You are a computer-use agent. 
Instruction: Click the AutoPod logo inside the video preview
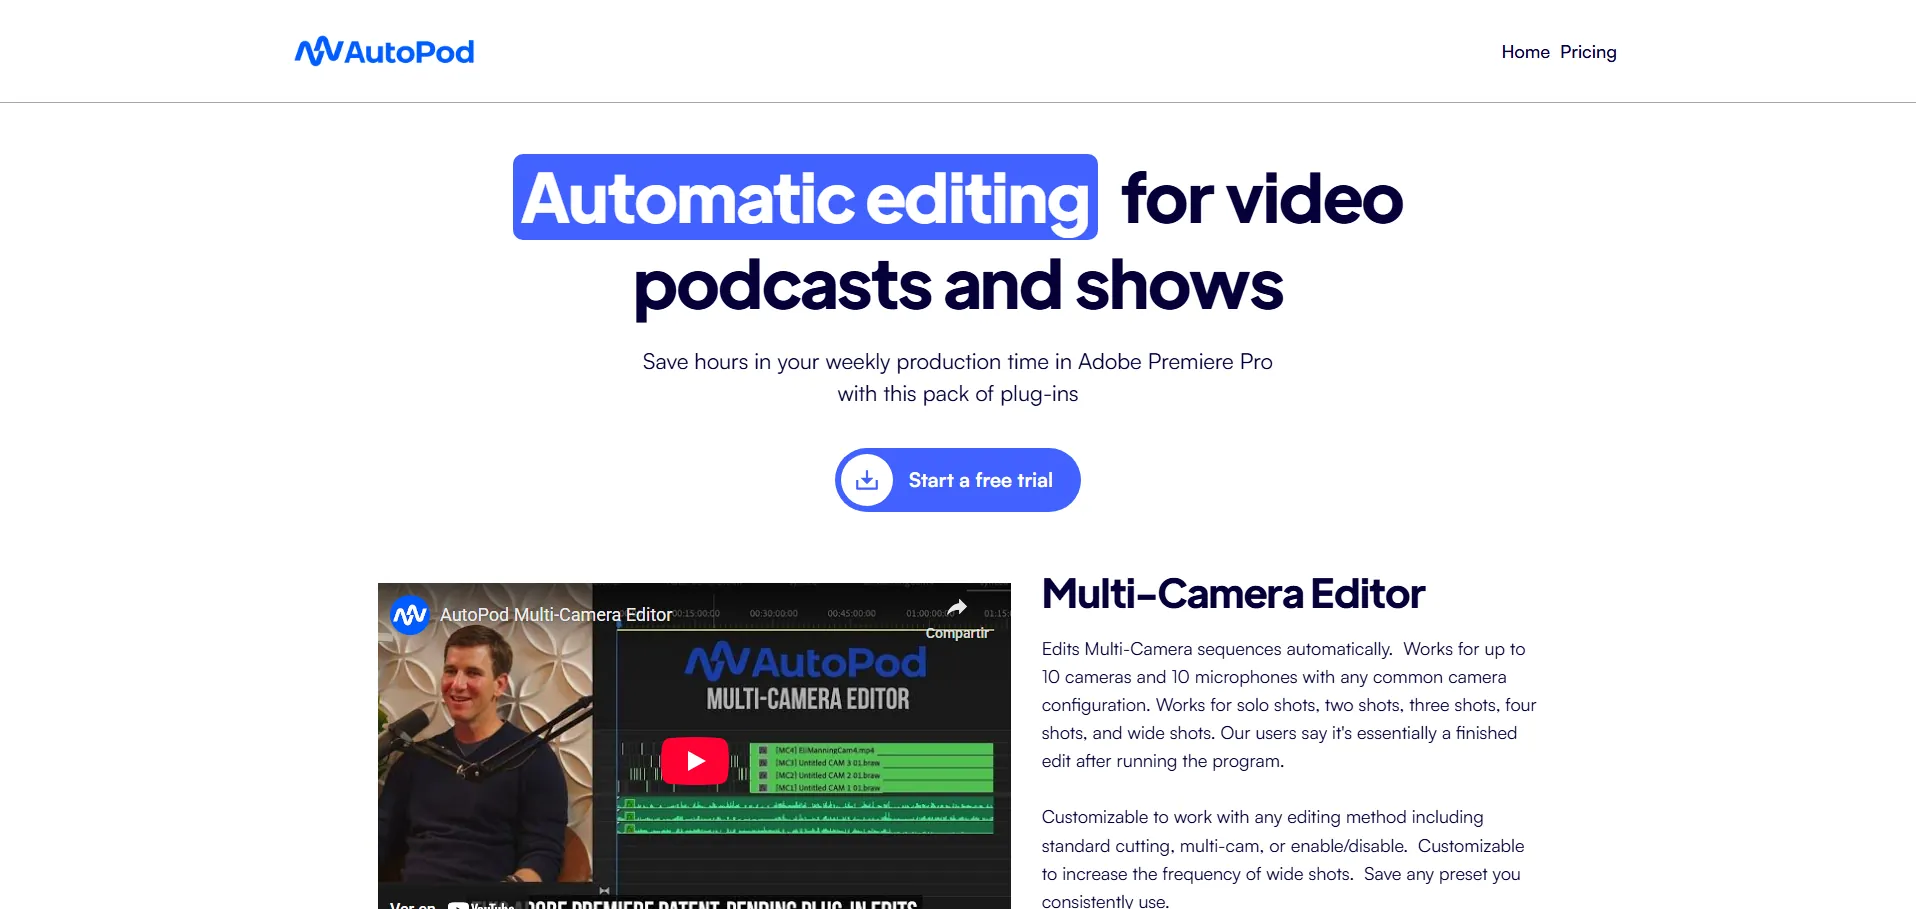pyautogui.click(x=806, y=663)
